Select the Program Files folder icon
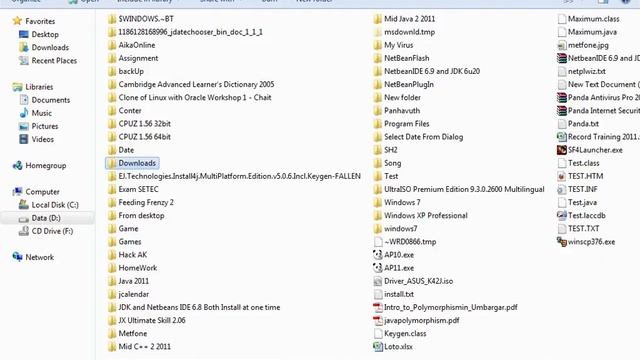Viewport: 640px width, 360px height. point(378,123)
